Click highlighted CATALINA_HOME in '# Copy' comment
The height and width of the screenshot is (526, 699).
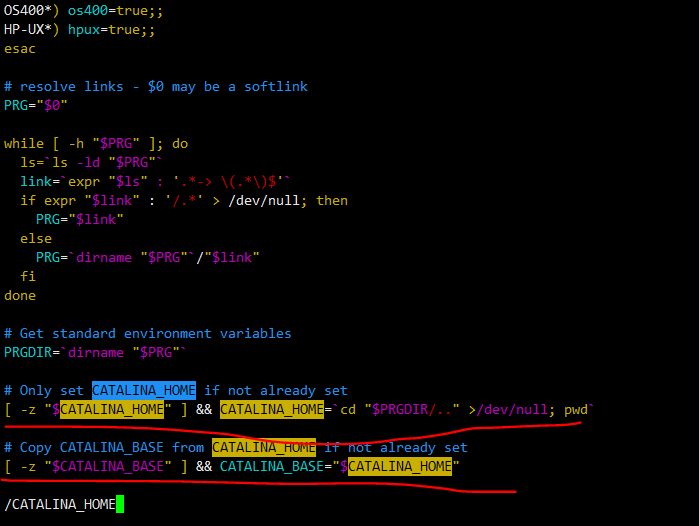(264, 447)
